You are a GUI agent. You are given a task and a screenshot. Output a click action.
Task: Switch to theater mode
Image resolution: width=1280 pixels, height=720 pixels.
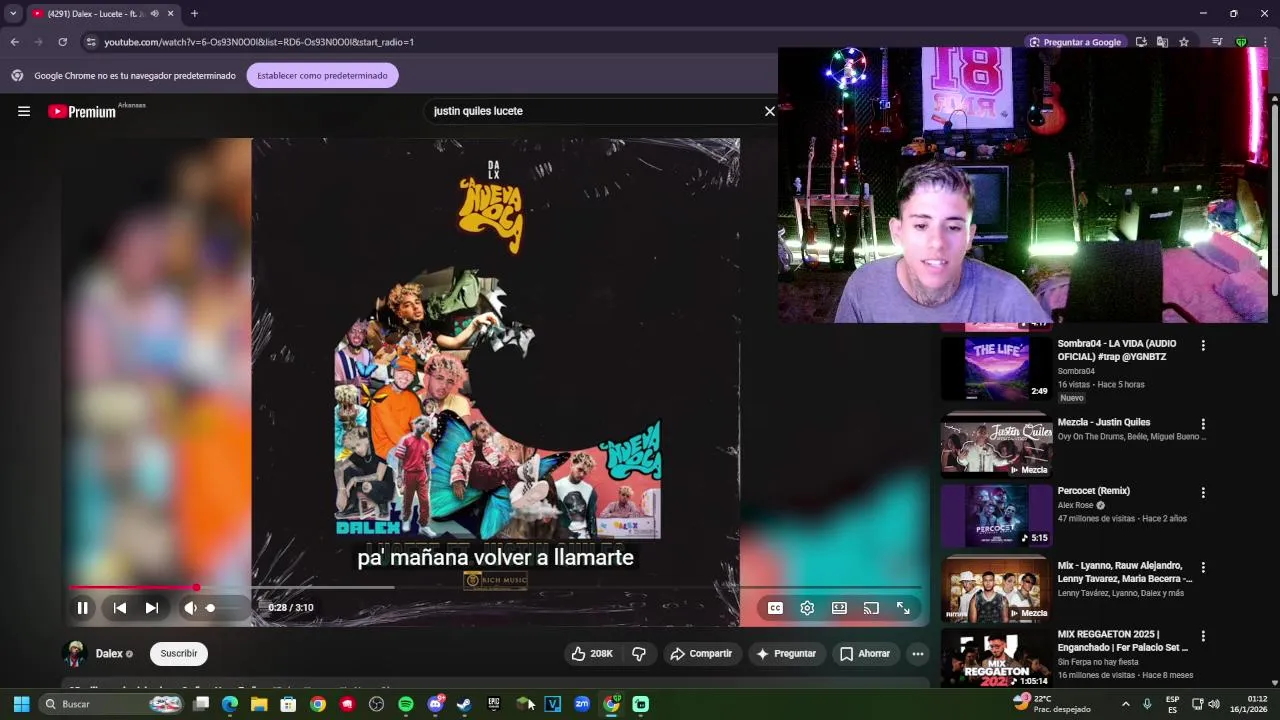pyautogui.click(x=839, y=608)
